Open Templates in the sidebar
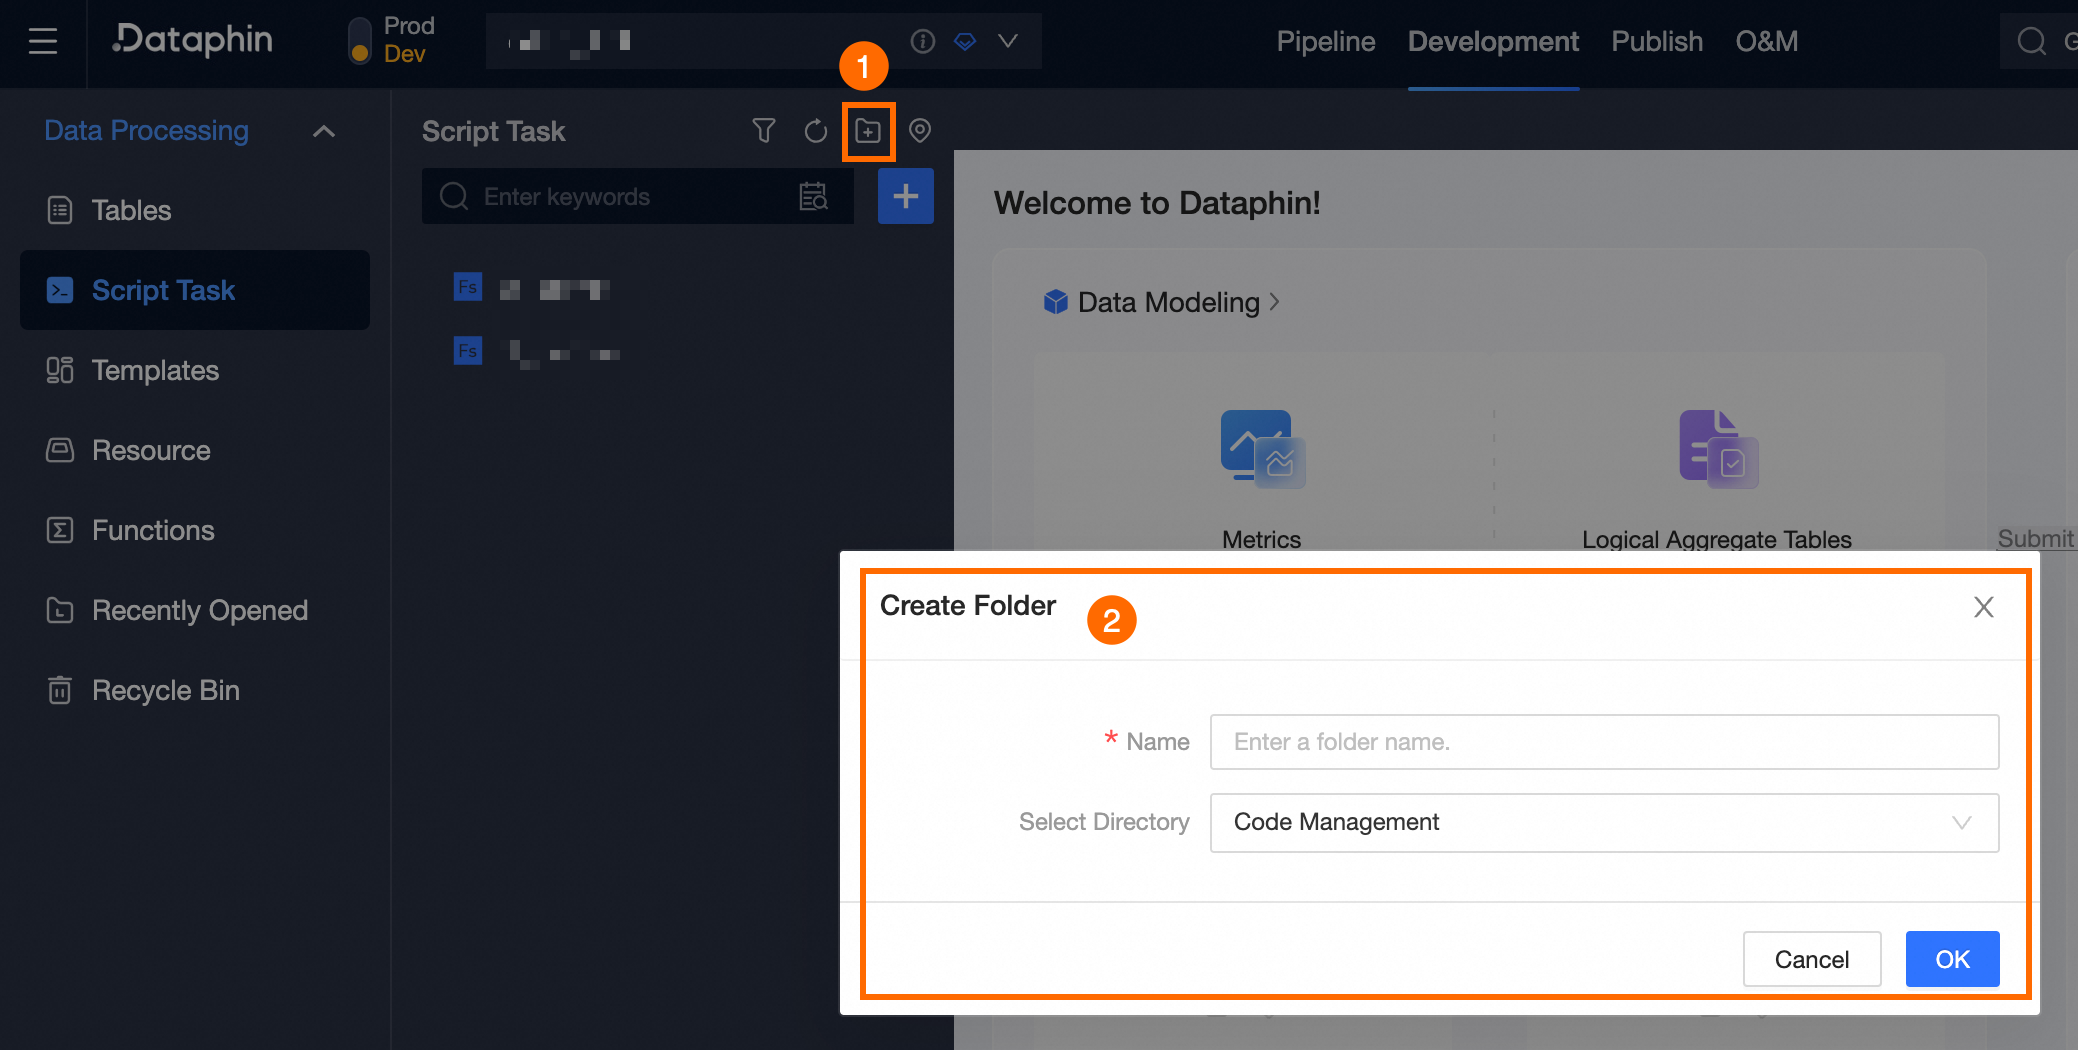The width and height of the screenshot is (2078, 1050). 195,370
